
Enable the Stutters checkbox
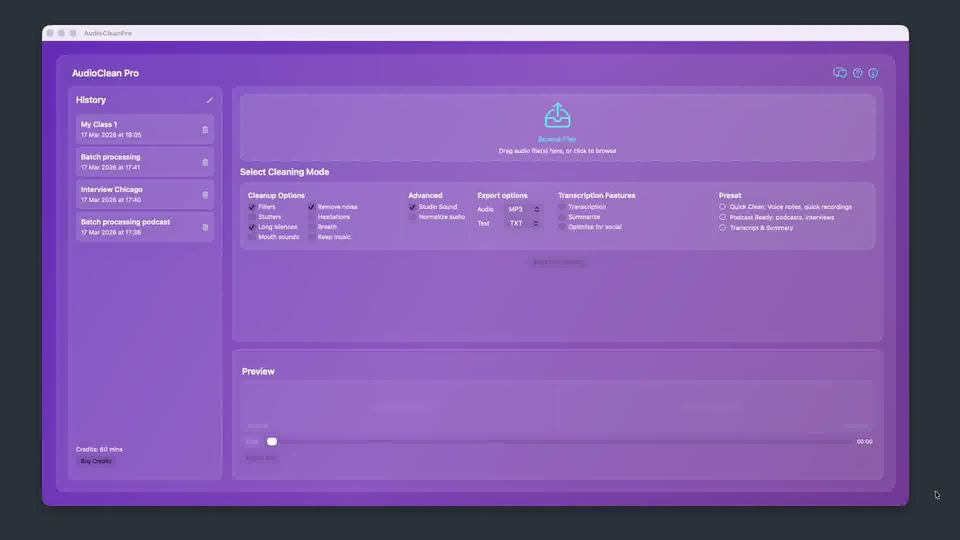pyautogui.click(x=252, y=217)
